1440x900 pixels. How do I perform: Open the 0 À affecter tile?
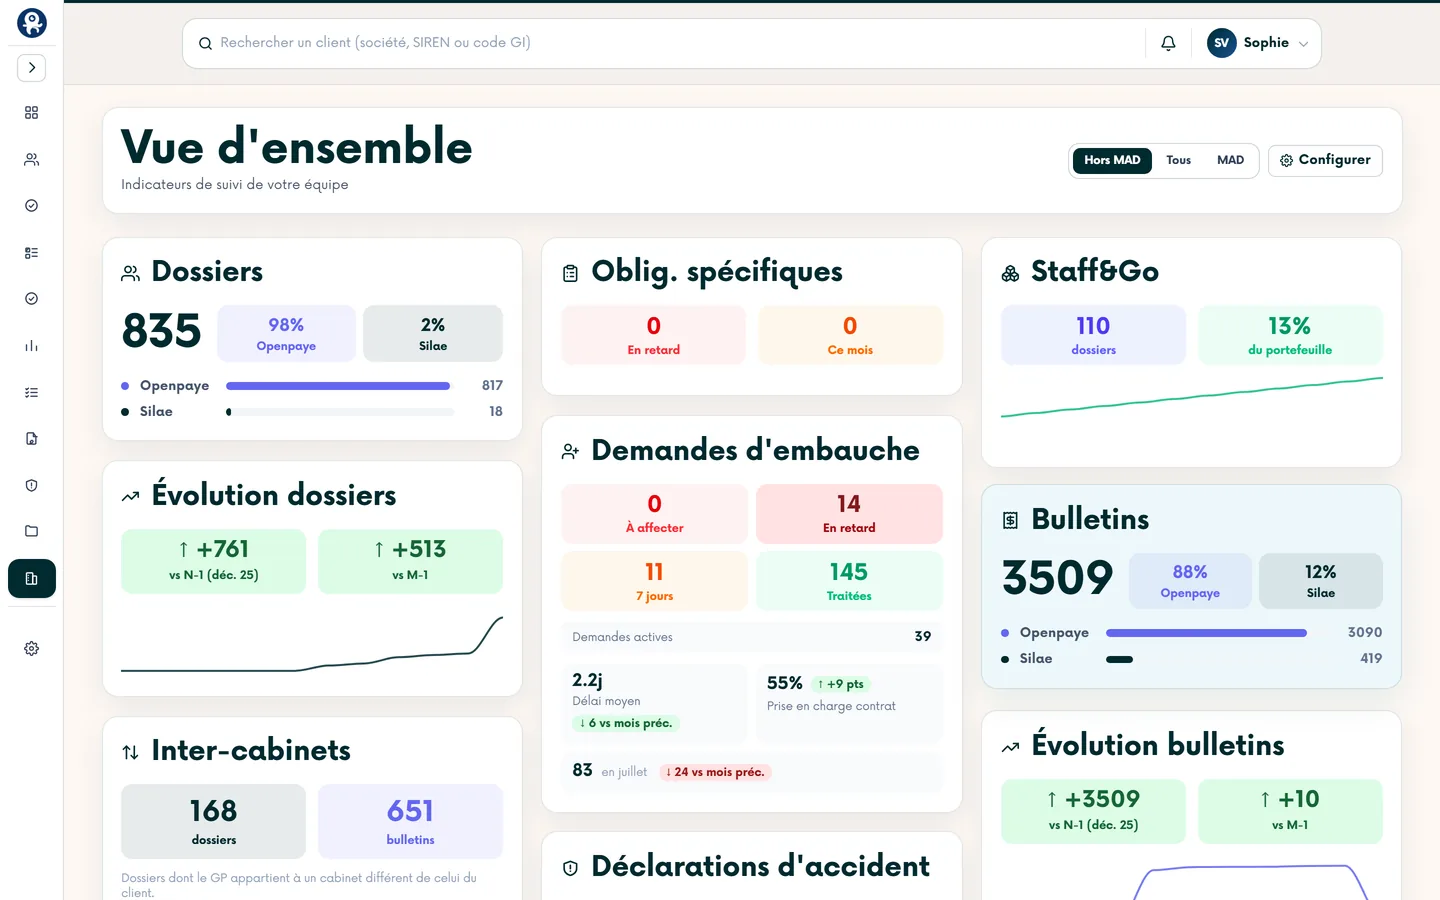654,514
